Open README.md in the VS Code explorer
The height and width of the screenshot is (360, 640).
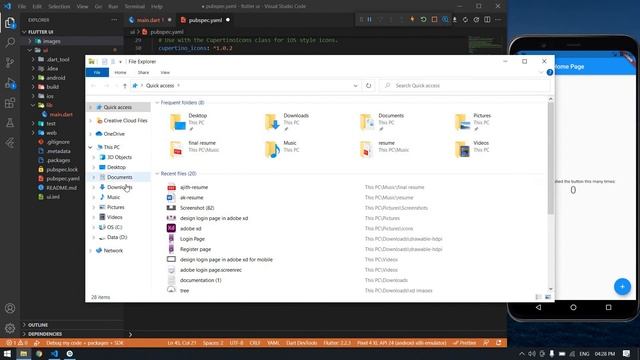point(61,188)
